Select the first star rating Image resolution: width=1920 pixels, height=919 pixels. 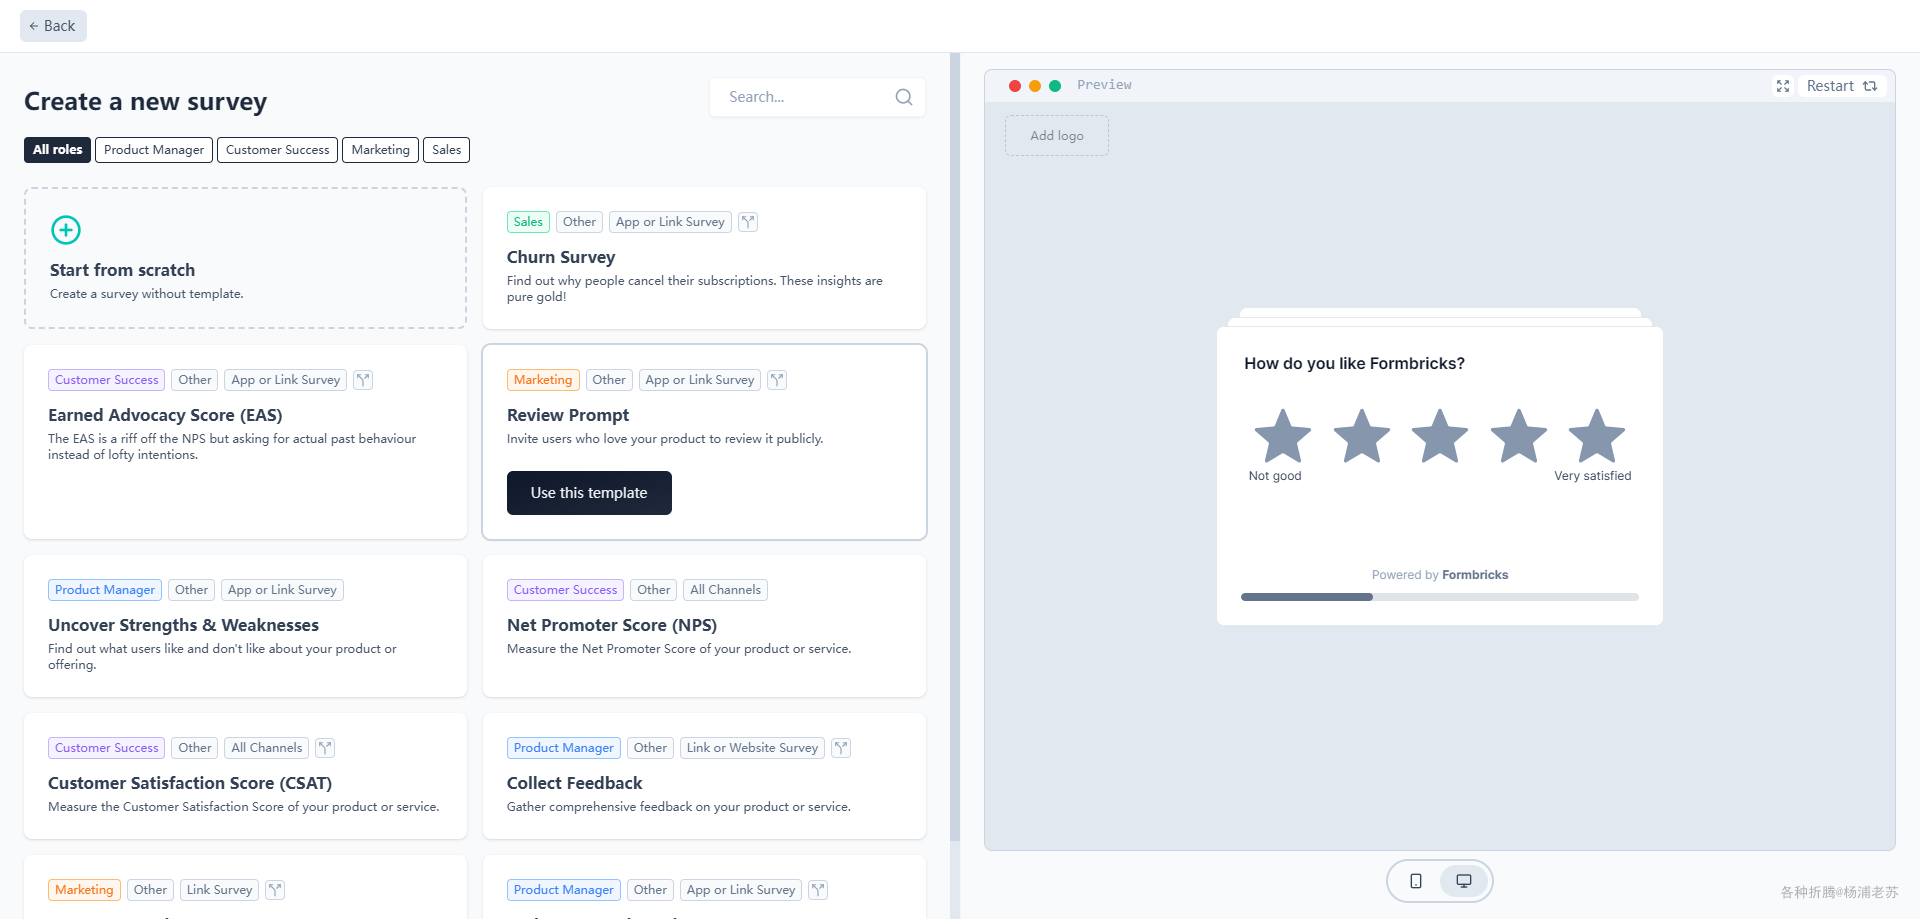(x=1283, y=436)
